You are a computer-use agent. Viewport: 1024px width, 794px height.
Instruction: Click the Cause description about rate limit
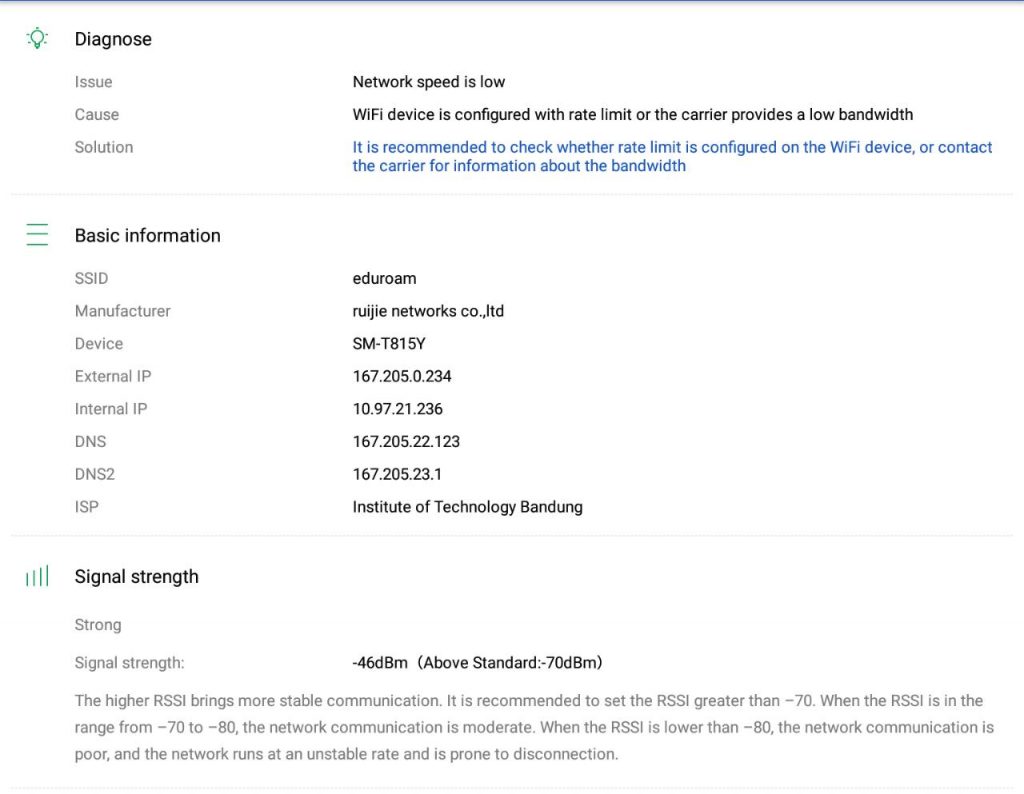tap(632, 114)
